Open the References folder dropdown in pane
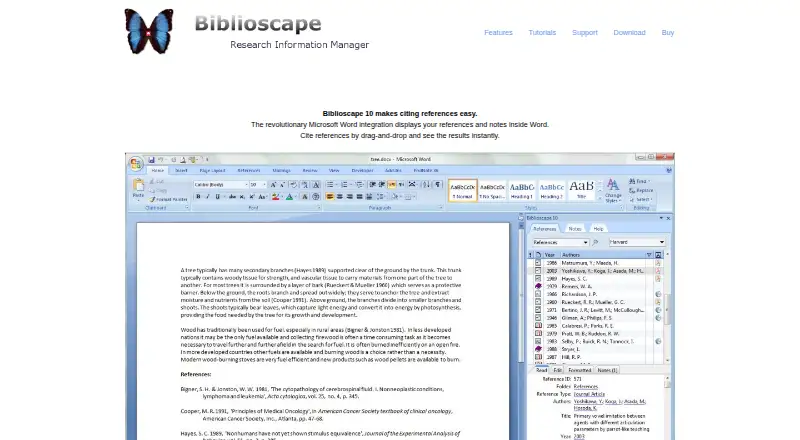The width and height of the screenshot is (800, 440). click(x=560, y=242)
